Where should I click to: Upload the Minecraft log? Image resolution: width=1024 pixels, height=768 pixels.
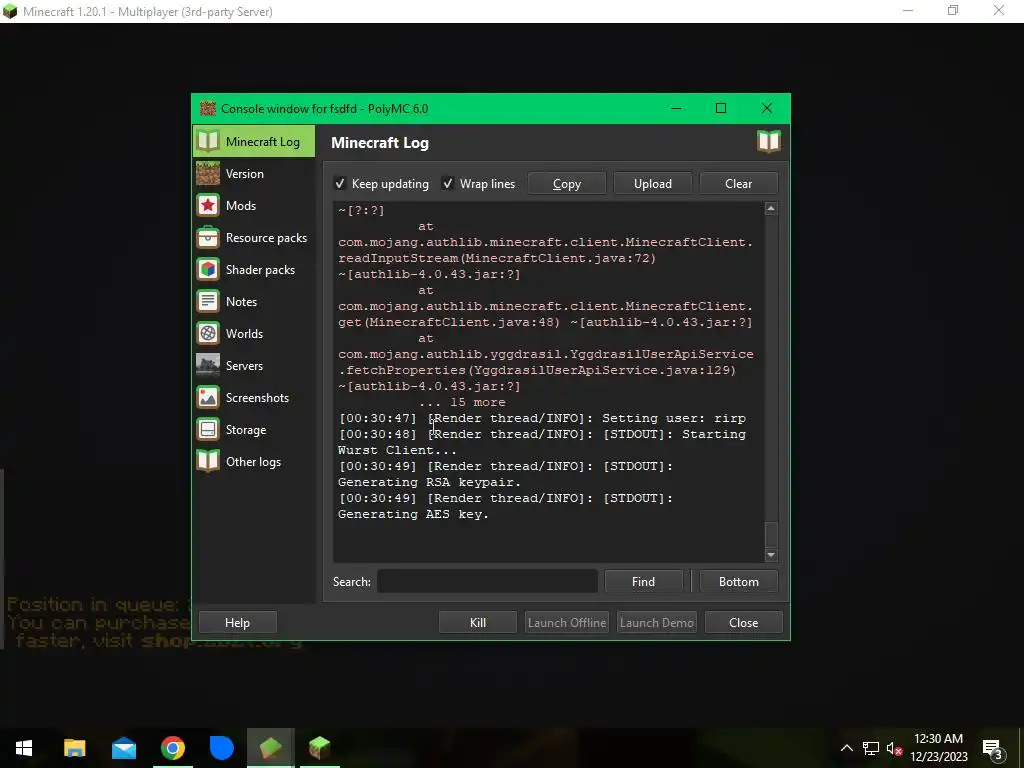652,184
